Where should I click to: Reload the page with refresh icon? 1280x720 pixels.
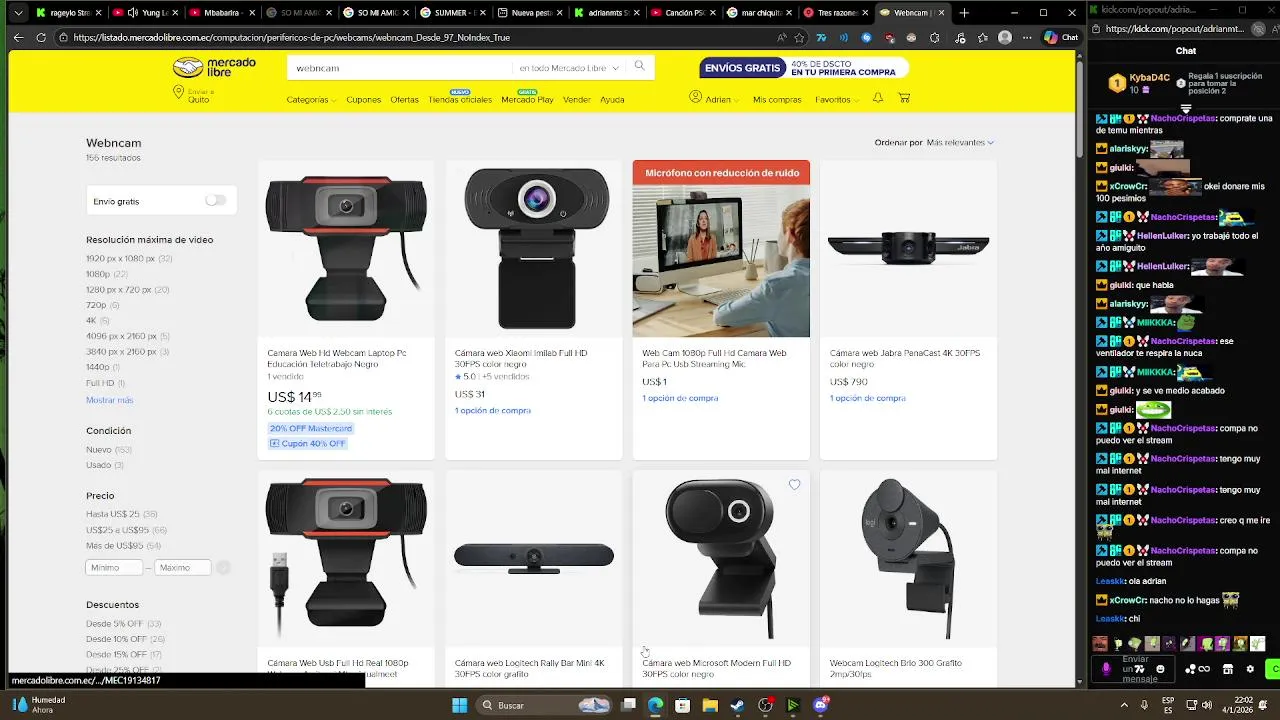(41, 37)
